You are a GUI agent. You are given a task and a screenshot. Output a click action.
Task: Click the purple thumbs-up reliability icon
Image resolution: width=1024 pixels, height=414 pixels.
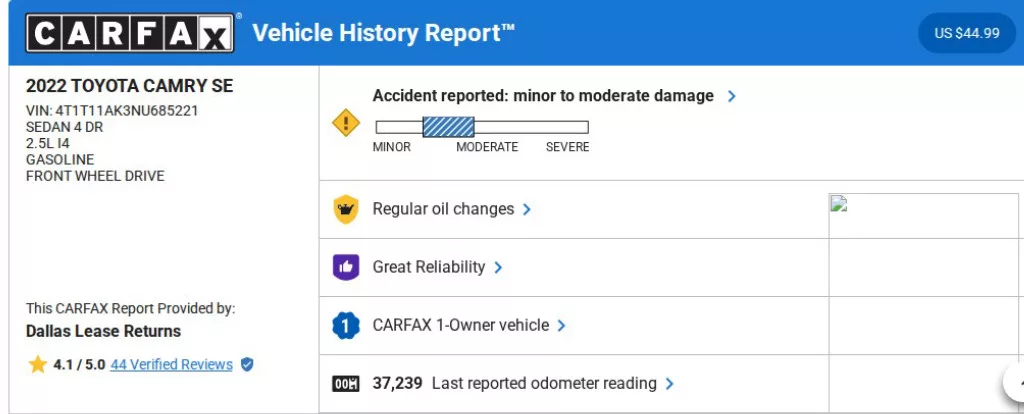click(345, 267)
